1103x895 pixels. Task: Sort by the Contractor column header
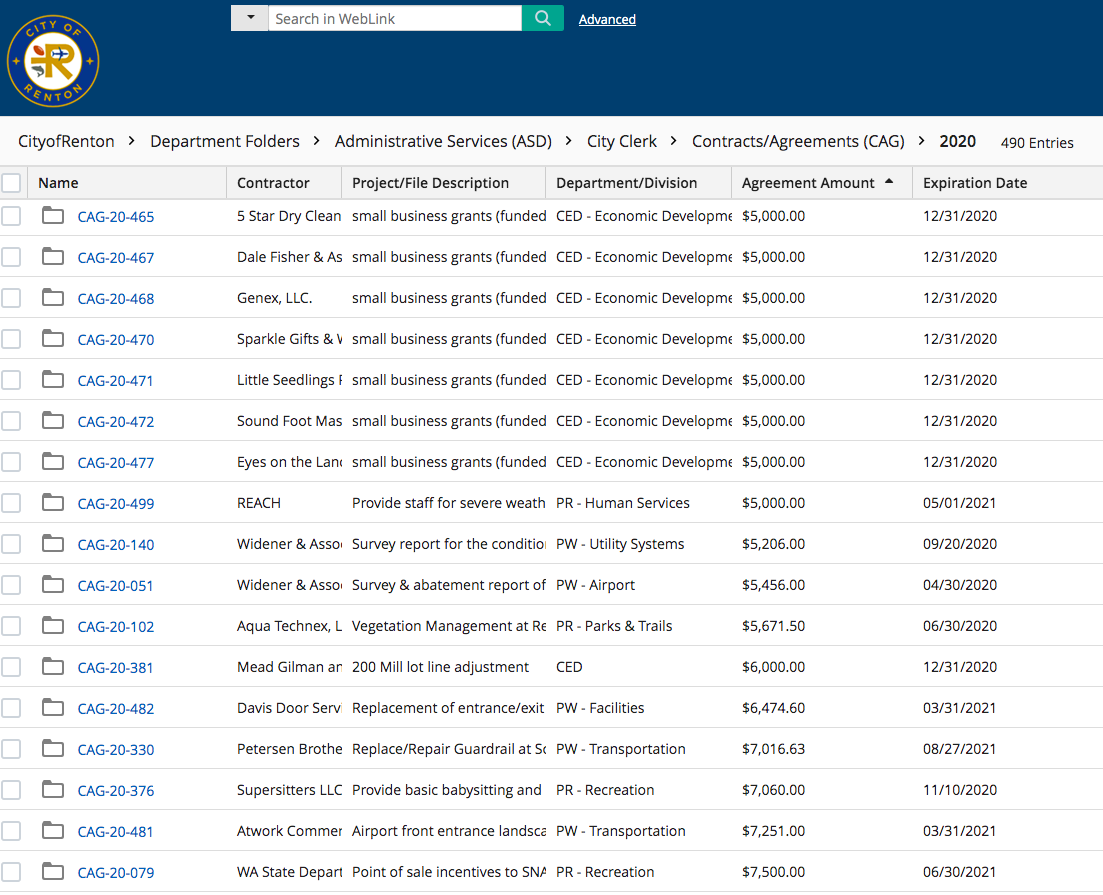[273, 183]
